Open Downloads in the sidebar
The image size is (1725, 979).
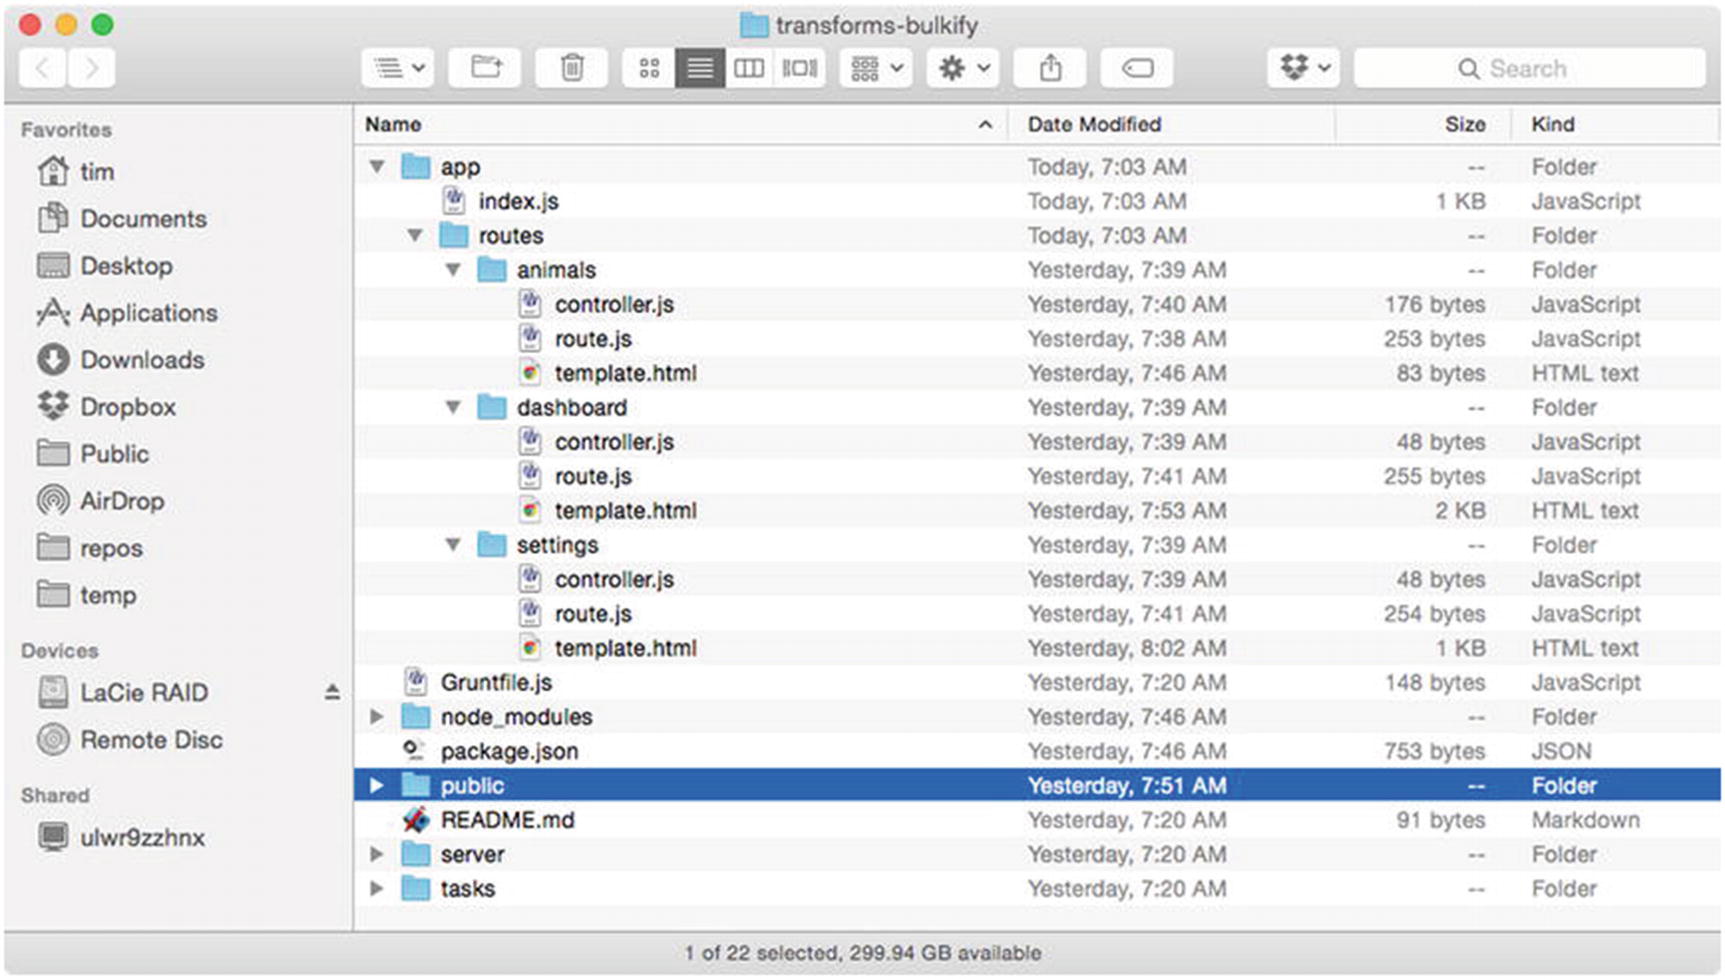pos(141,360)
